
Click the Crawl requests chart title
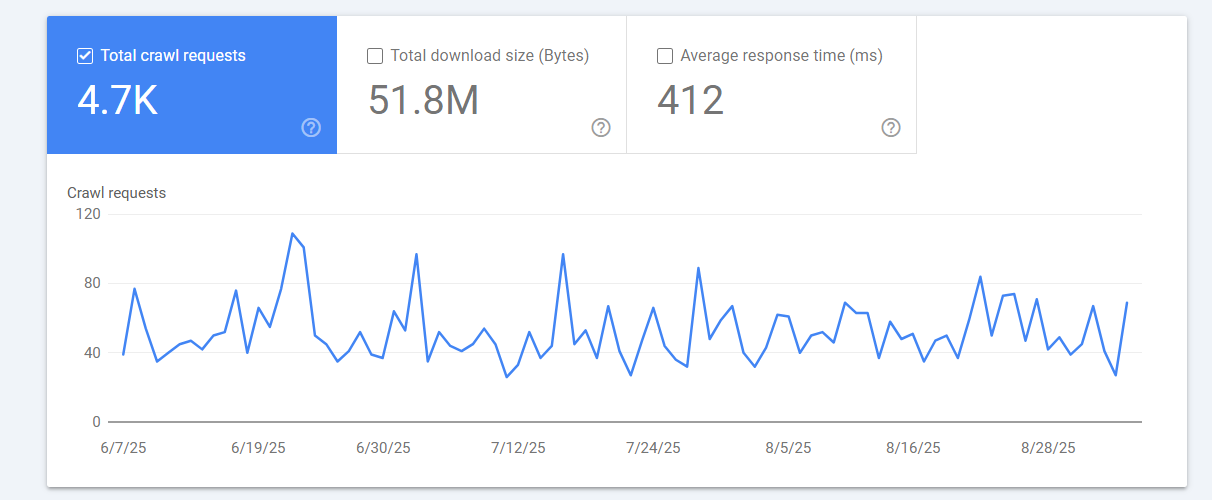(x=116, y=193)
